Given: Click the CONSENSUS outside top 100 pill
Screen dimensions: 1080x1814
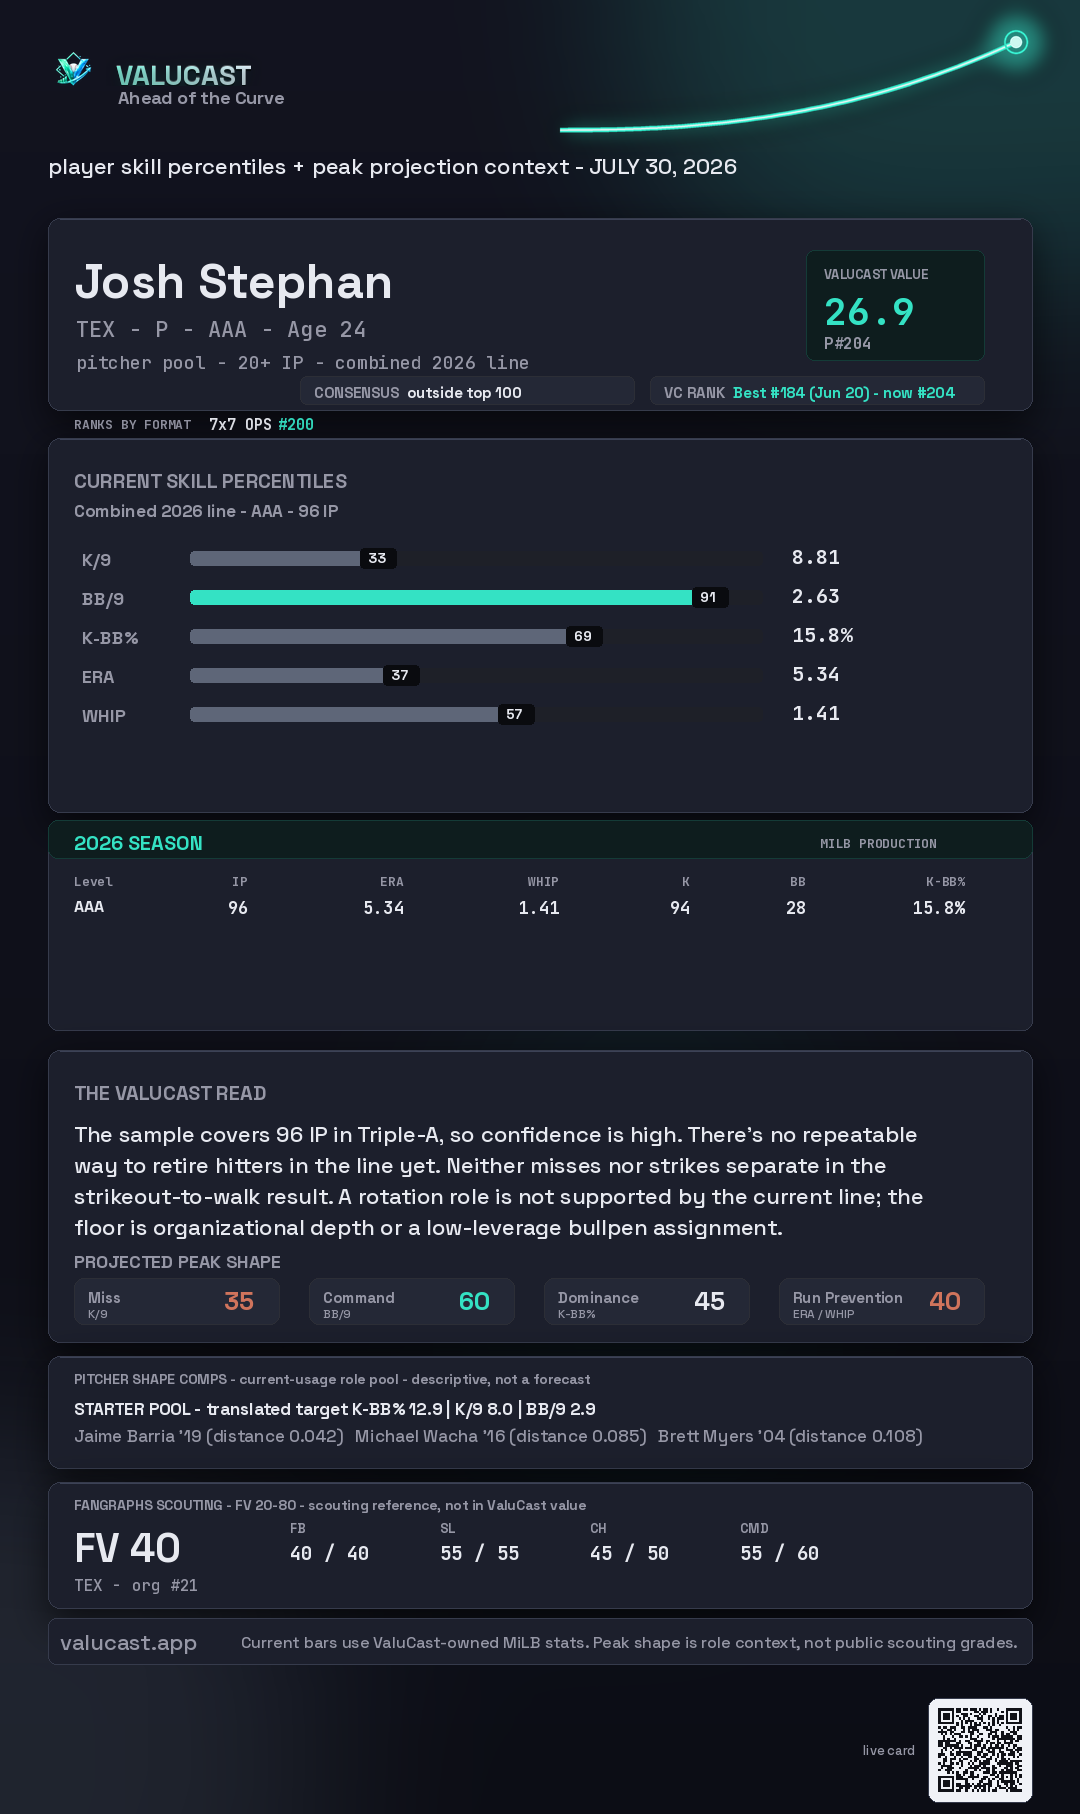Looking at the screenshot, I should pyautogui.click(x=467, y=392).
